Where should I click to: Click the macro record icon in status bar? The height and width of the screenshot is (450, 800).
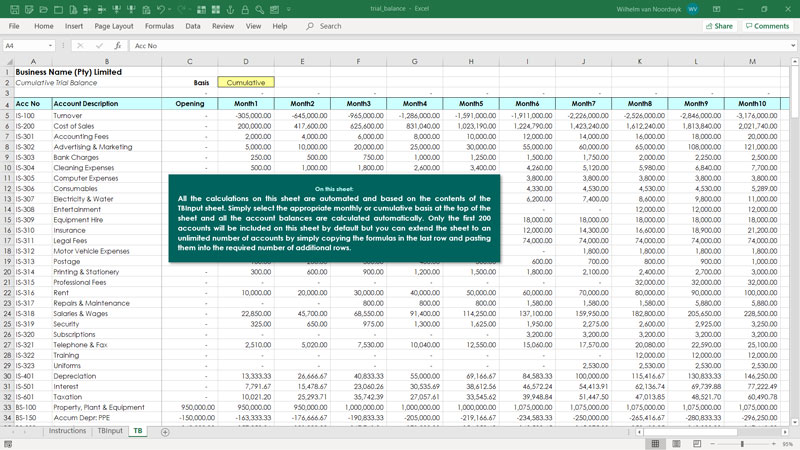[8, 444]
